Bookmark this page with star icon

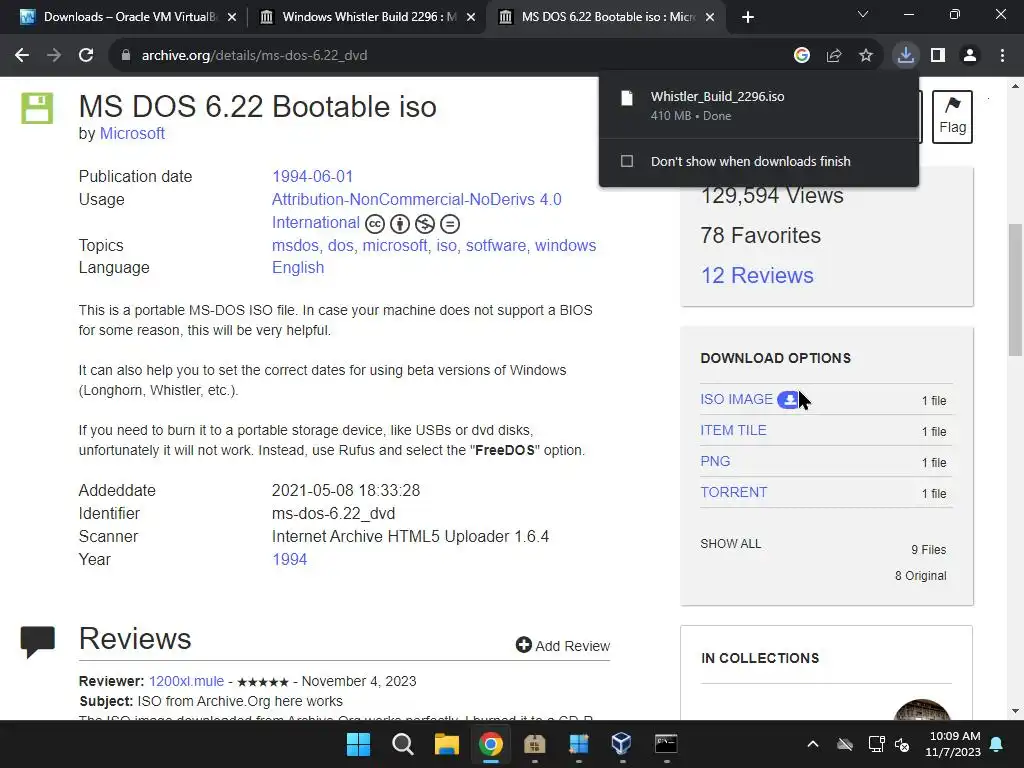pos(866,56)
